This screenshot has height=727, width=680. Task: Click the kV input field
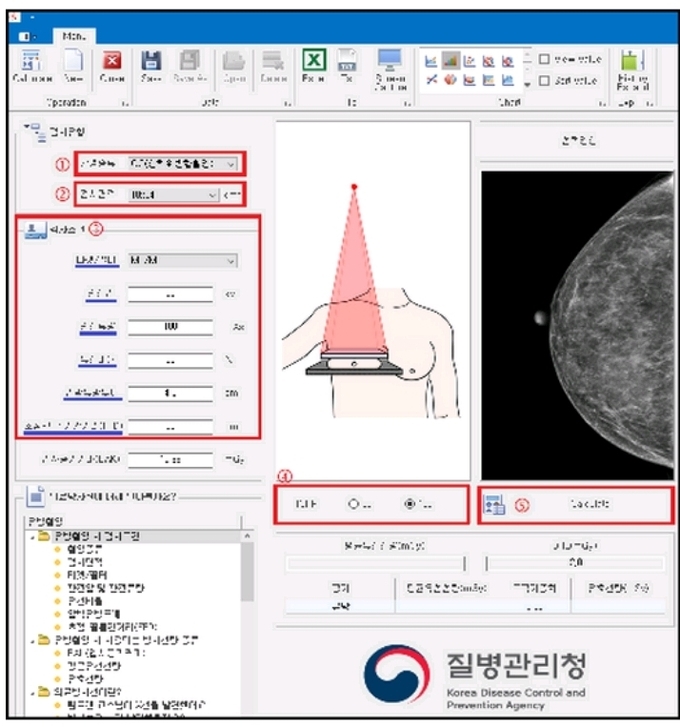(x=171, y=294)
